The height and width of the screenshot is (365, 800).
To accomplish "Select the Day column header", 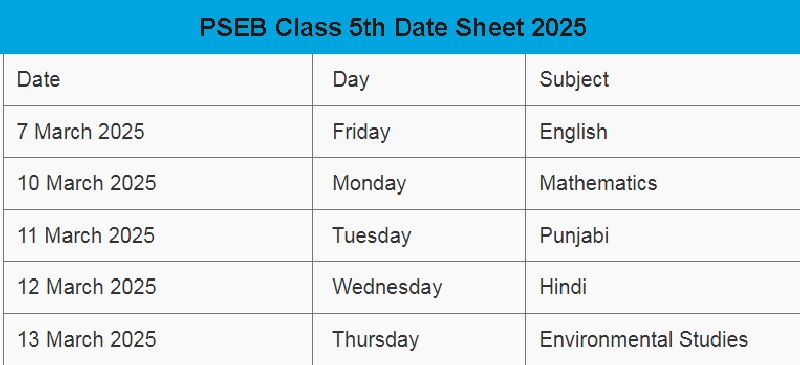I will 419,80.
